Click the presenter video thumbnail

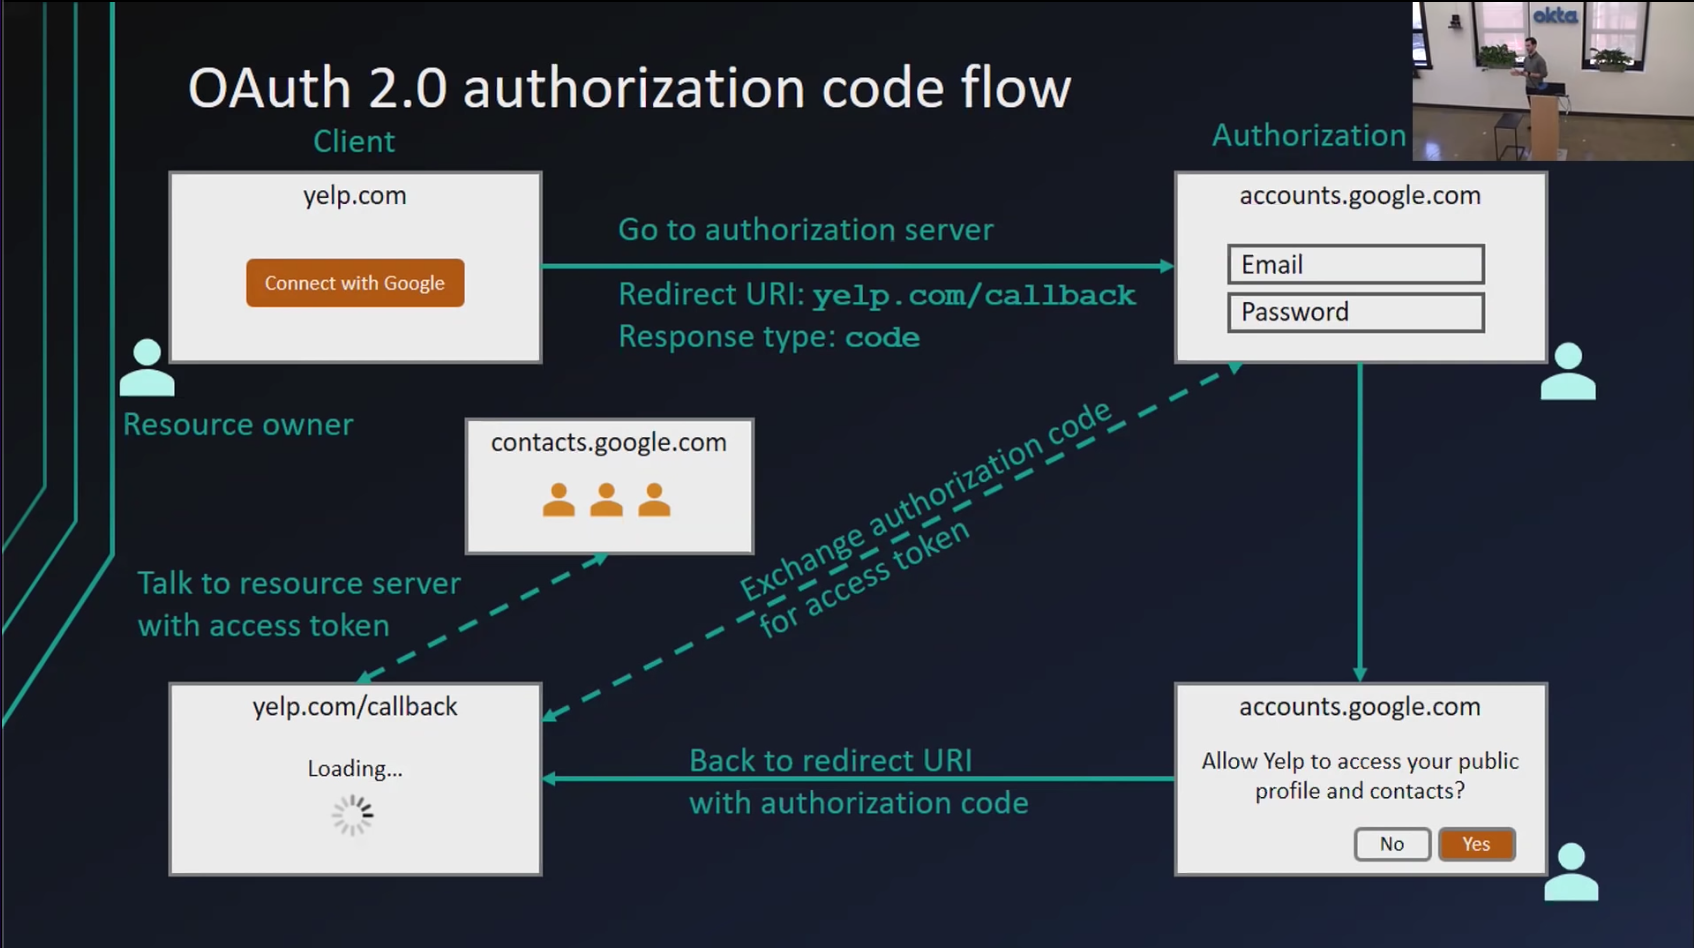[1553, 80]
